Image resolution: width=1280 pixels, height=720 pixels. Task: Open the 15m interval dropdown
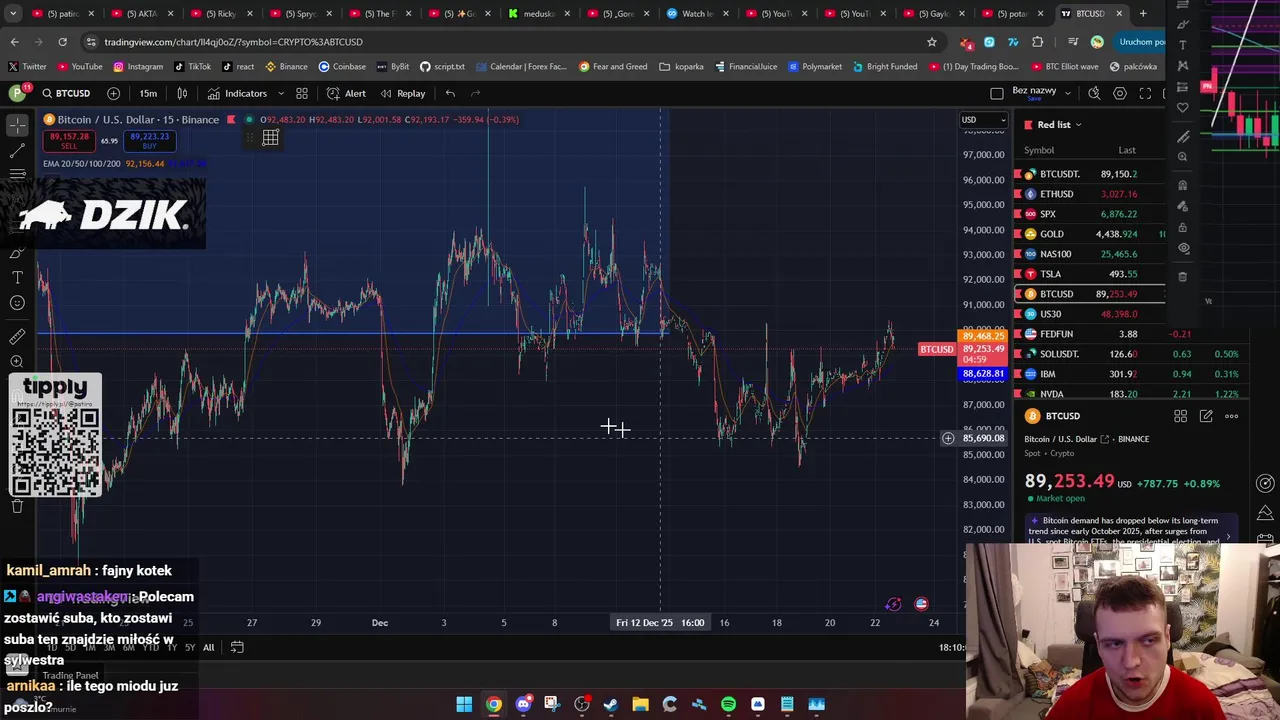148,93
